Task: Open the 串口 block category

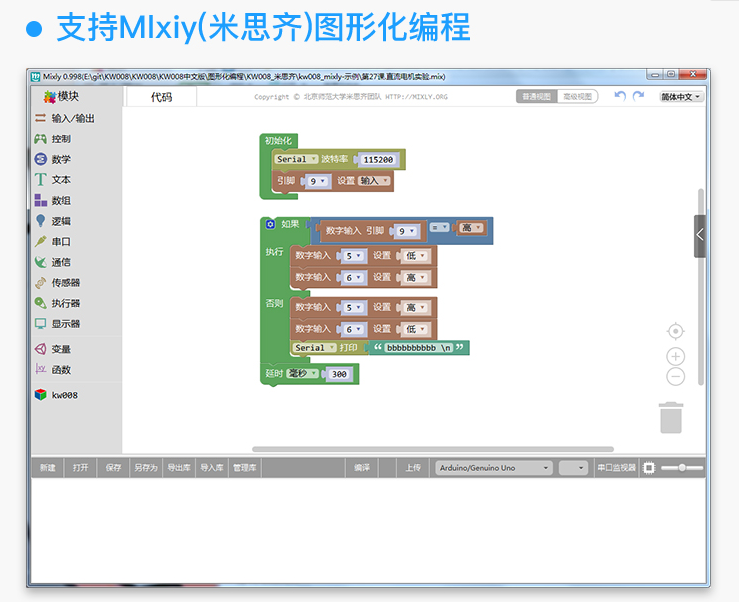Action: tap(53, 242)
